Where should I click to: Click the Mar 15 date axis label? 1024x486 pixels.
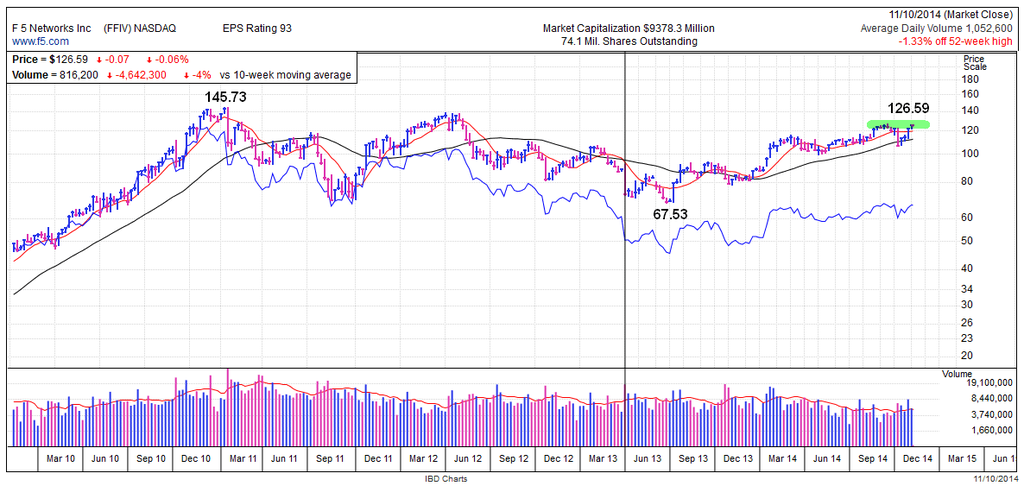[963, 459]
